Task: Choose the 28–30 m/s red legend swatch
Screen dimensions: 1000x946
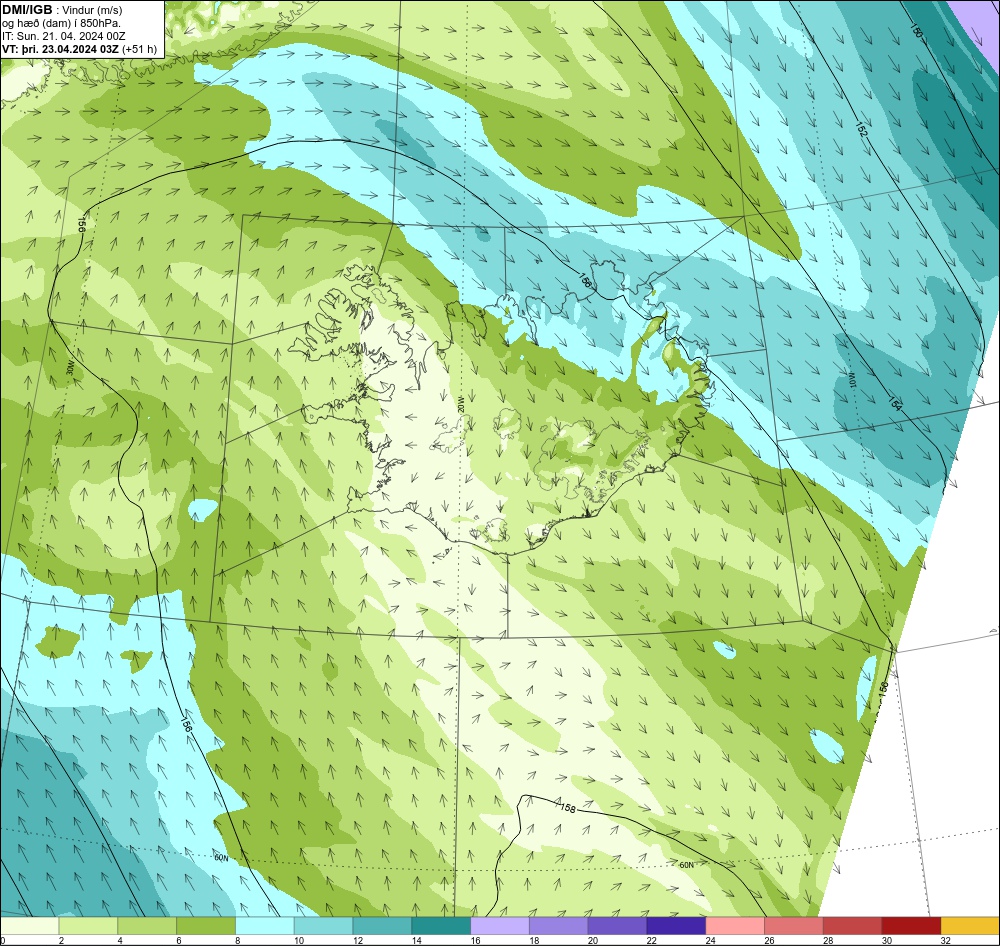Action: point(853,926)
